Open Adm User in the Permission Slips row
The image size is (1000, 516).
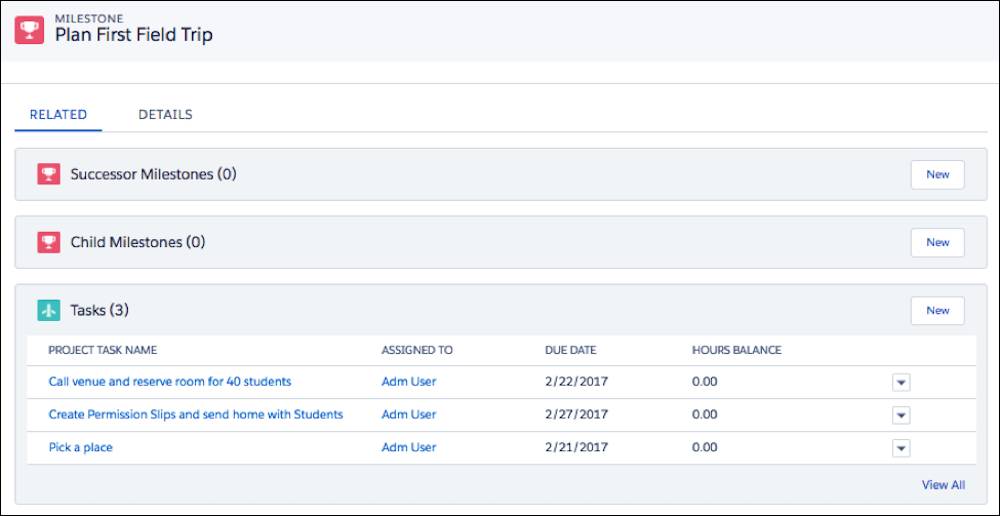[409, 415]
